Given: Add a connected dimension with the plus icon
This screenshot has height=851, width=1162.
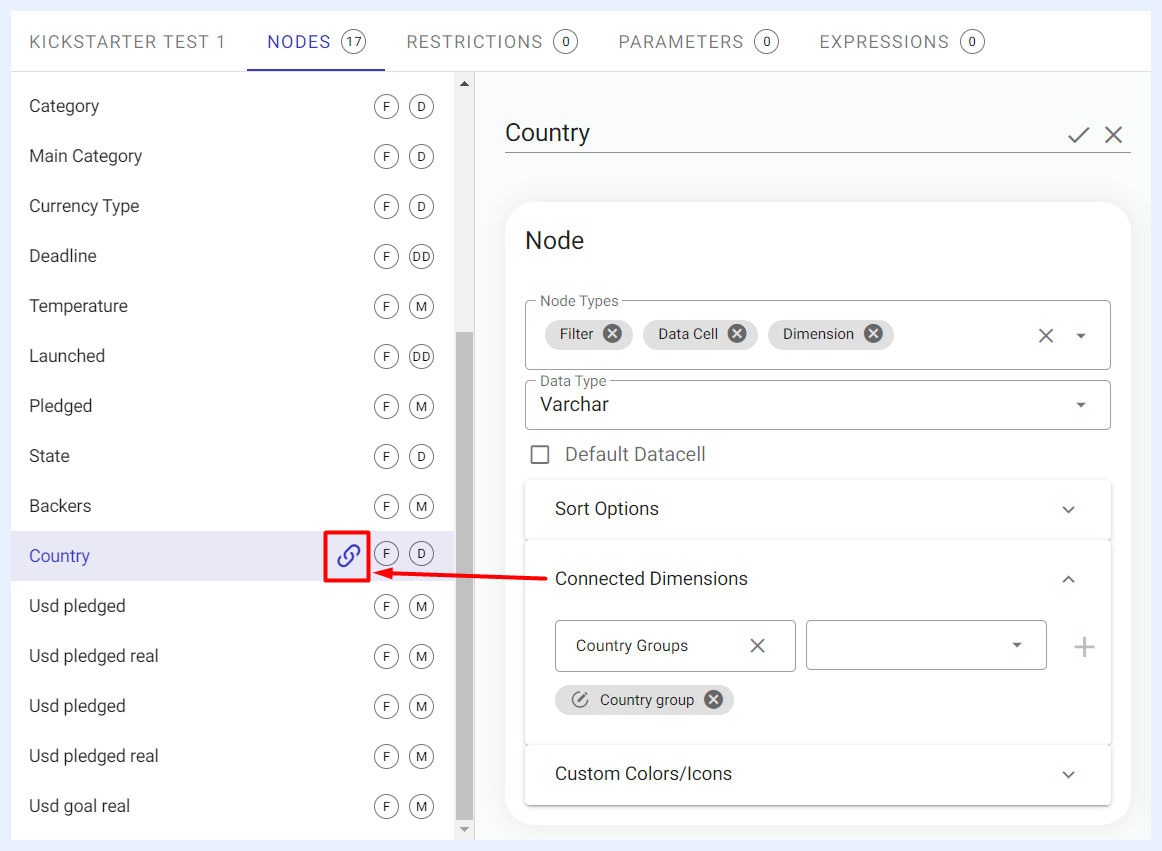Looking at the screenshot, I should coord(1084,646).
